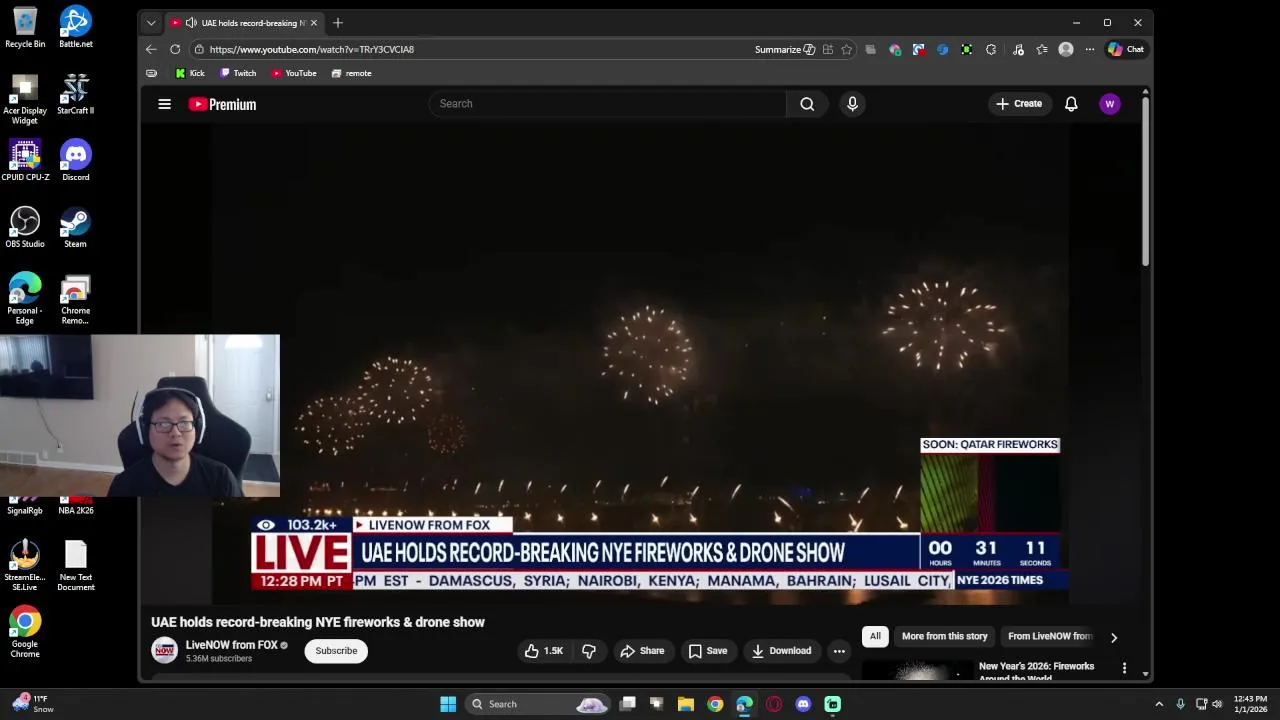
Task: Open a new browser tab
Action: point(337,23)
